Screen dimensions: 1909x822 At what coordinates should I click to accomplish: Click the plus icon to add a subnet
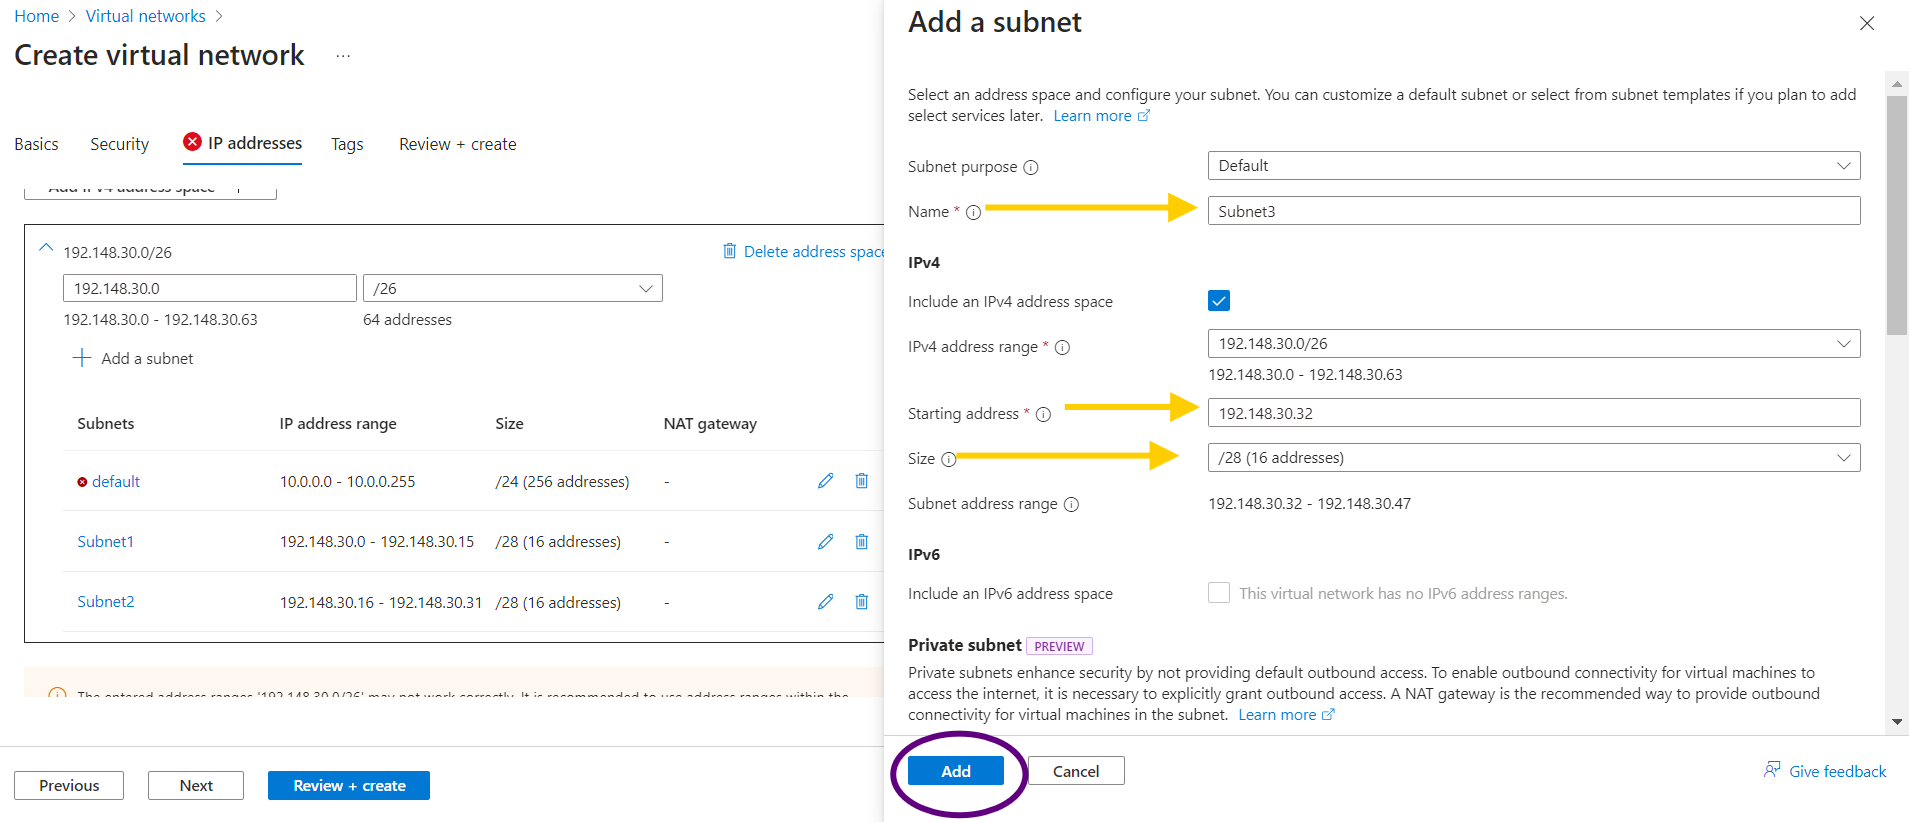pos(82,358)
